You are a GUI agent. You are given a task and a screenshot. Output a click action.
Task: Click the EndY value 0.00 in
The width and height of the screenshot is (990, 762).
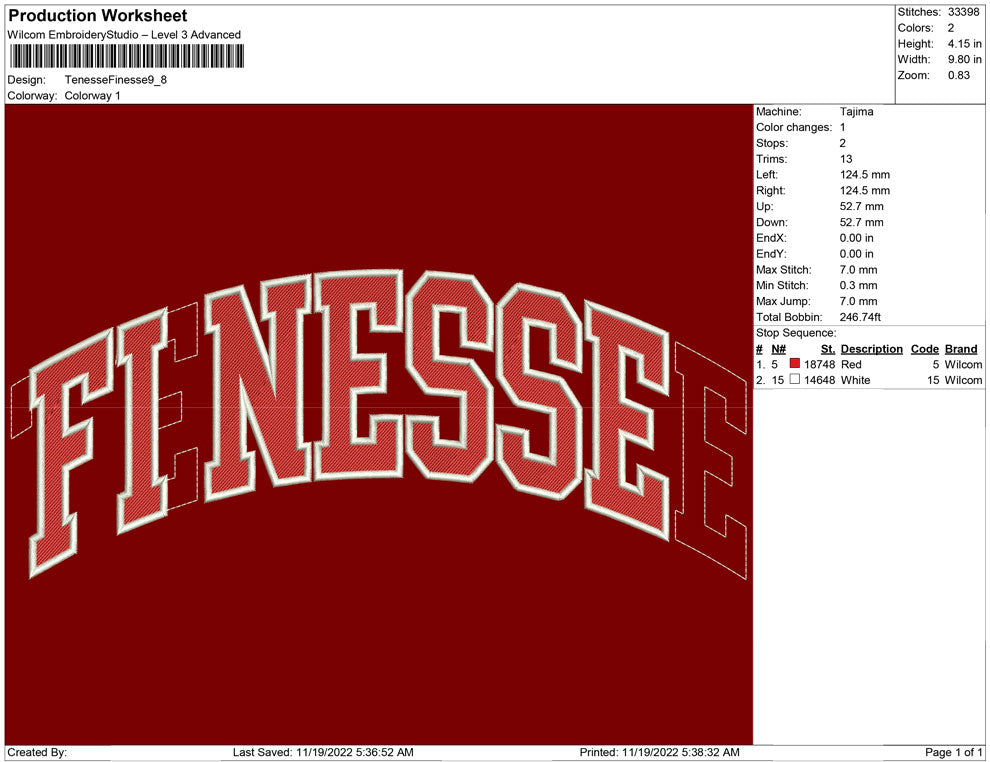856,253
